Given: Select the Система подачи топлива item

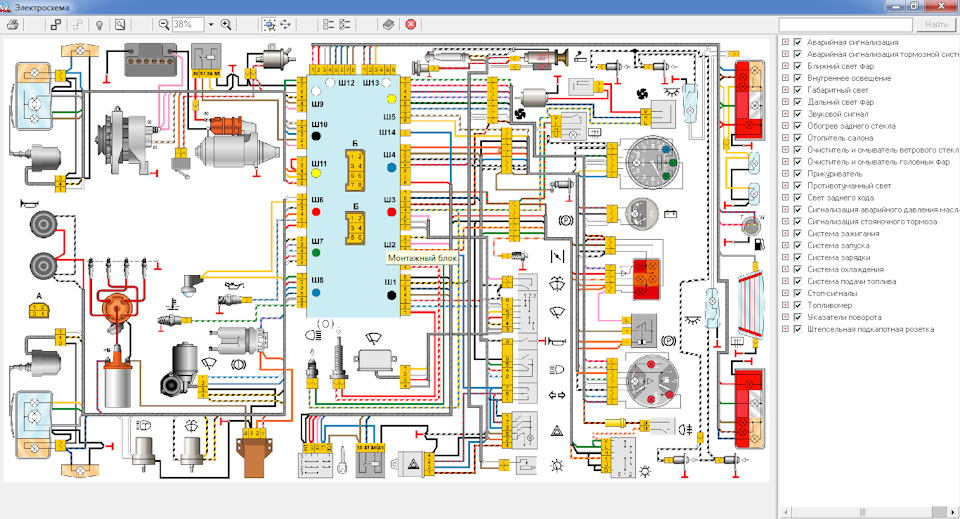Looking at the screenshot, I should (x=852, y=281).
